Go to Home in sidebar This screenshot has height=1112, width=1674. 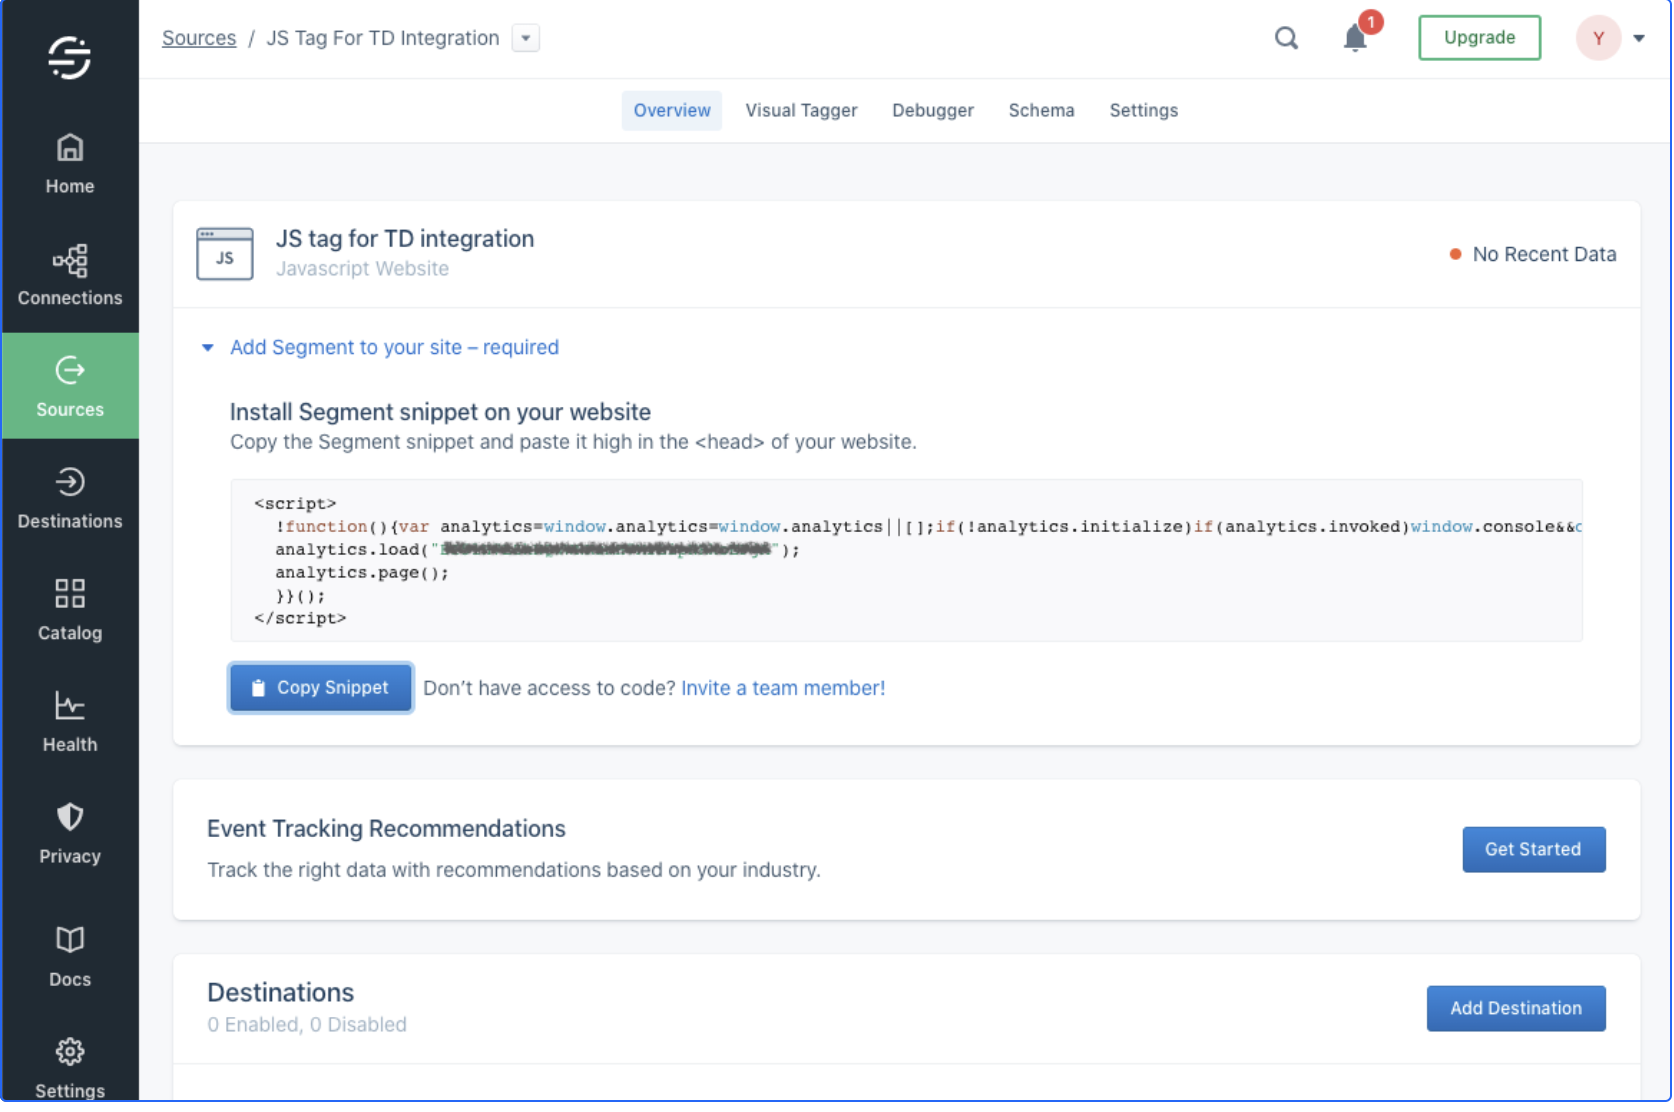(69, 164)
